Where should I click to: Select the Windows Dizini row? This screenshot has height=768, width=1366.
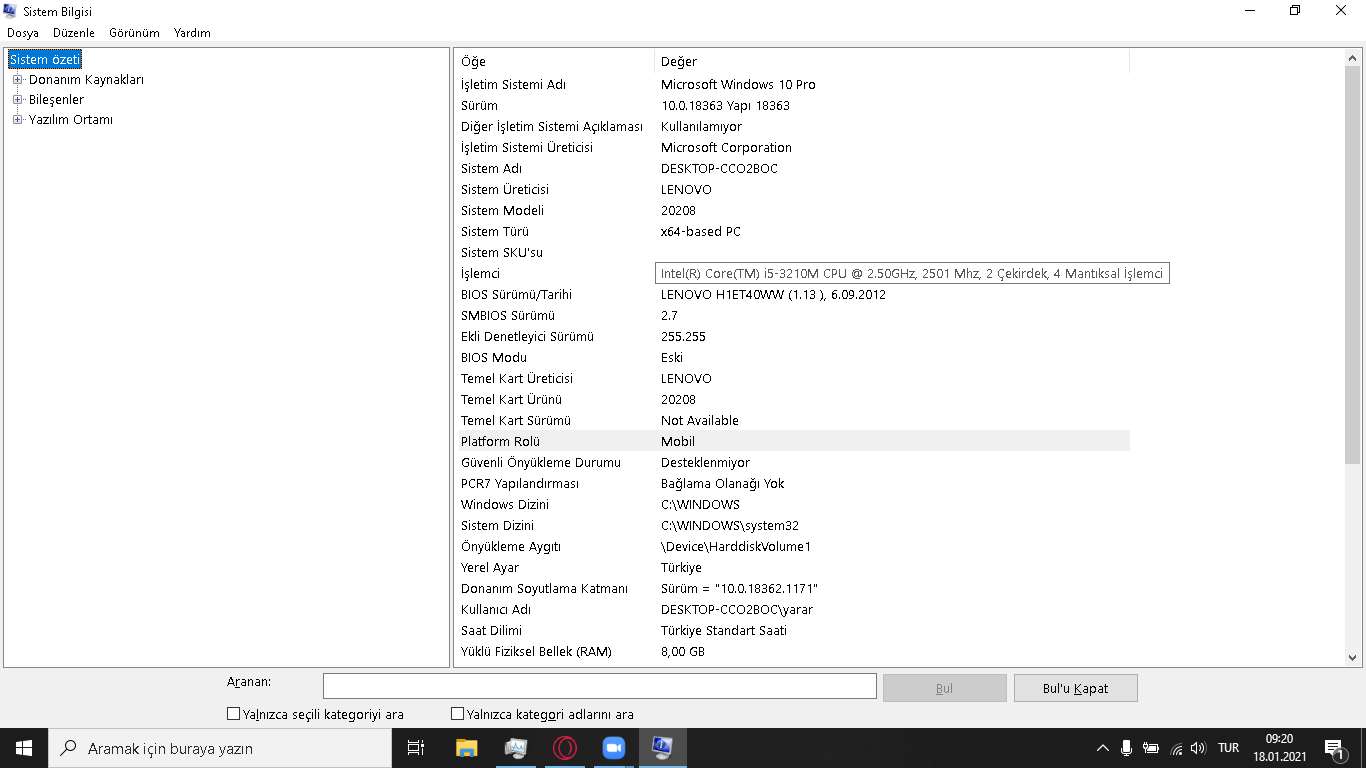coord(793,505)
